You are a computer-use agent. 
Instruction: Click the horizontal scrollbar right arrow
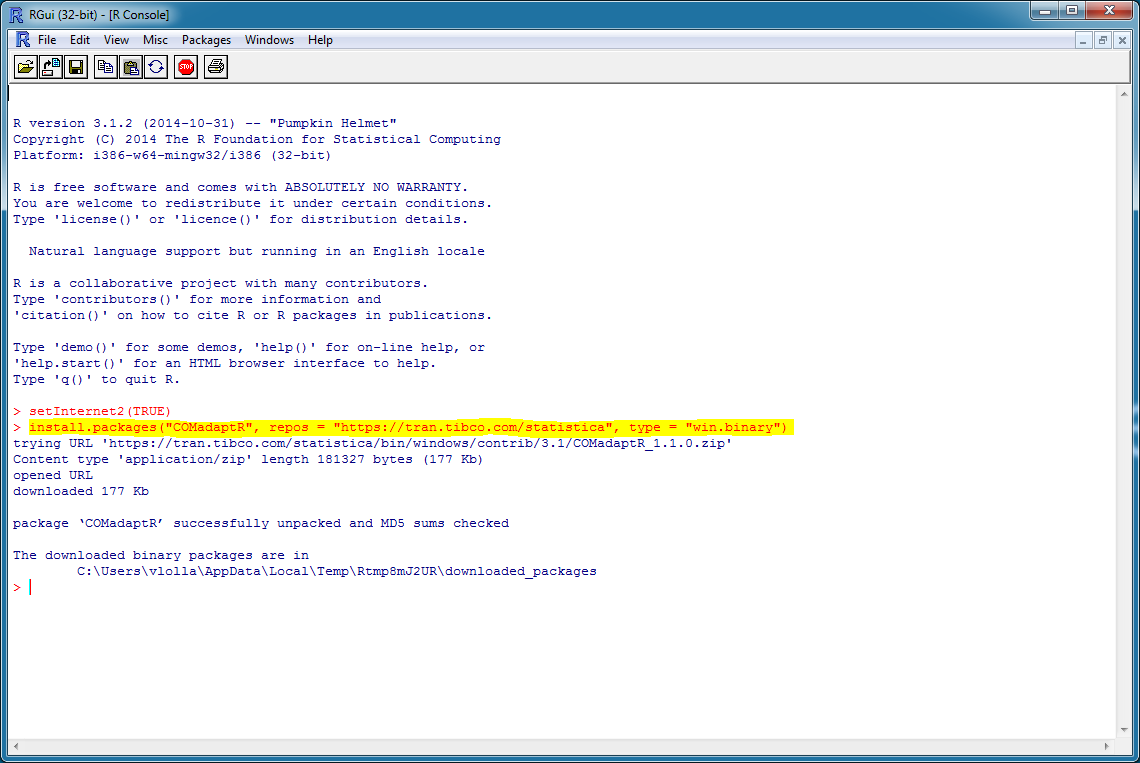(x=1107, y=746)
